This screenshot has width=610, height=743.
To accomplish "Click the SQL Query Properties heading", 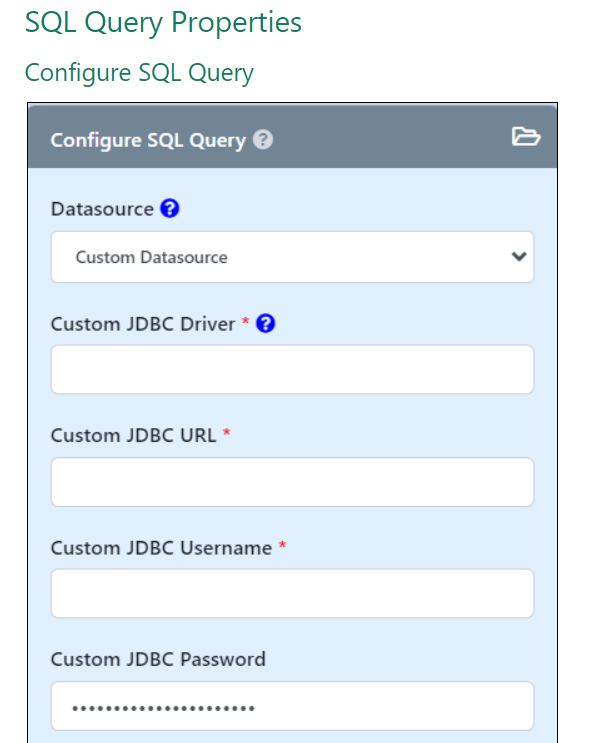I will 163,22.
